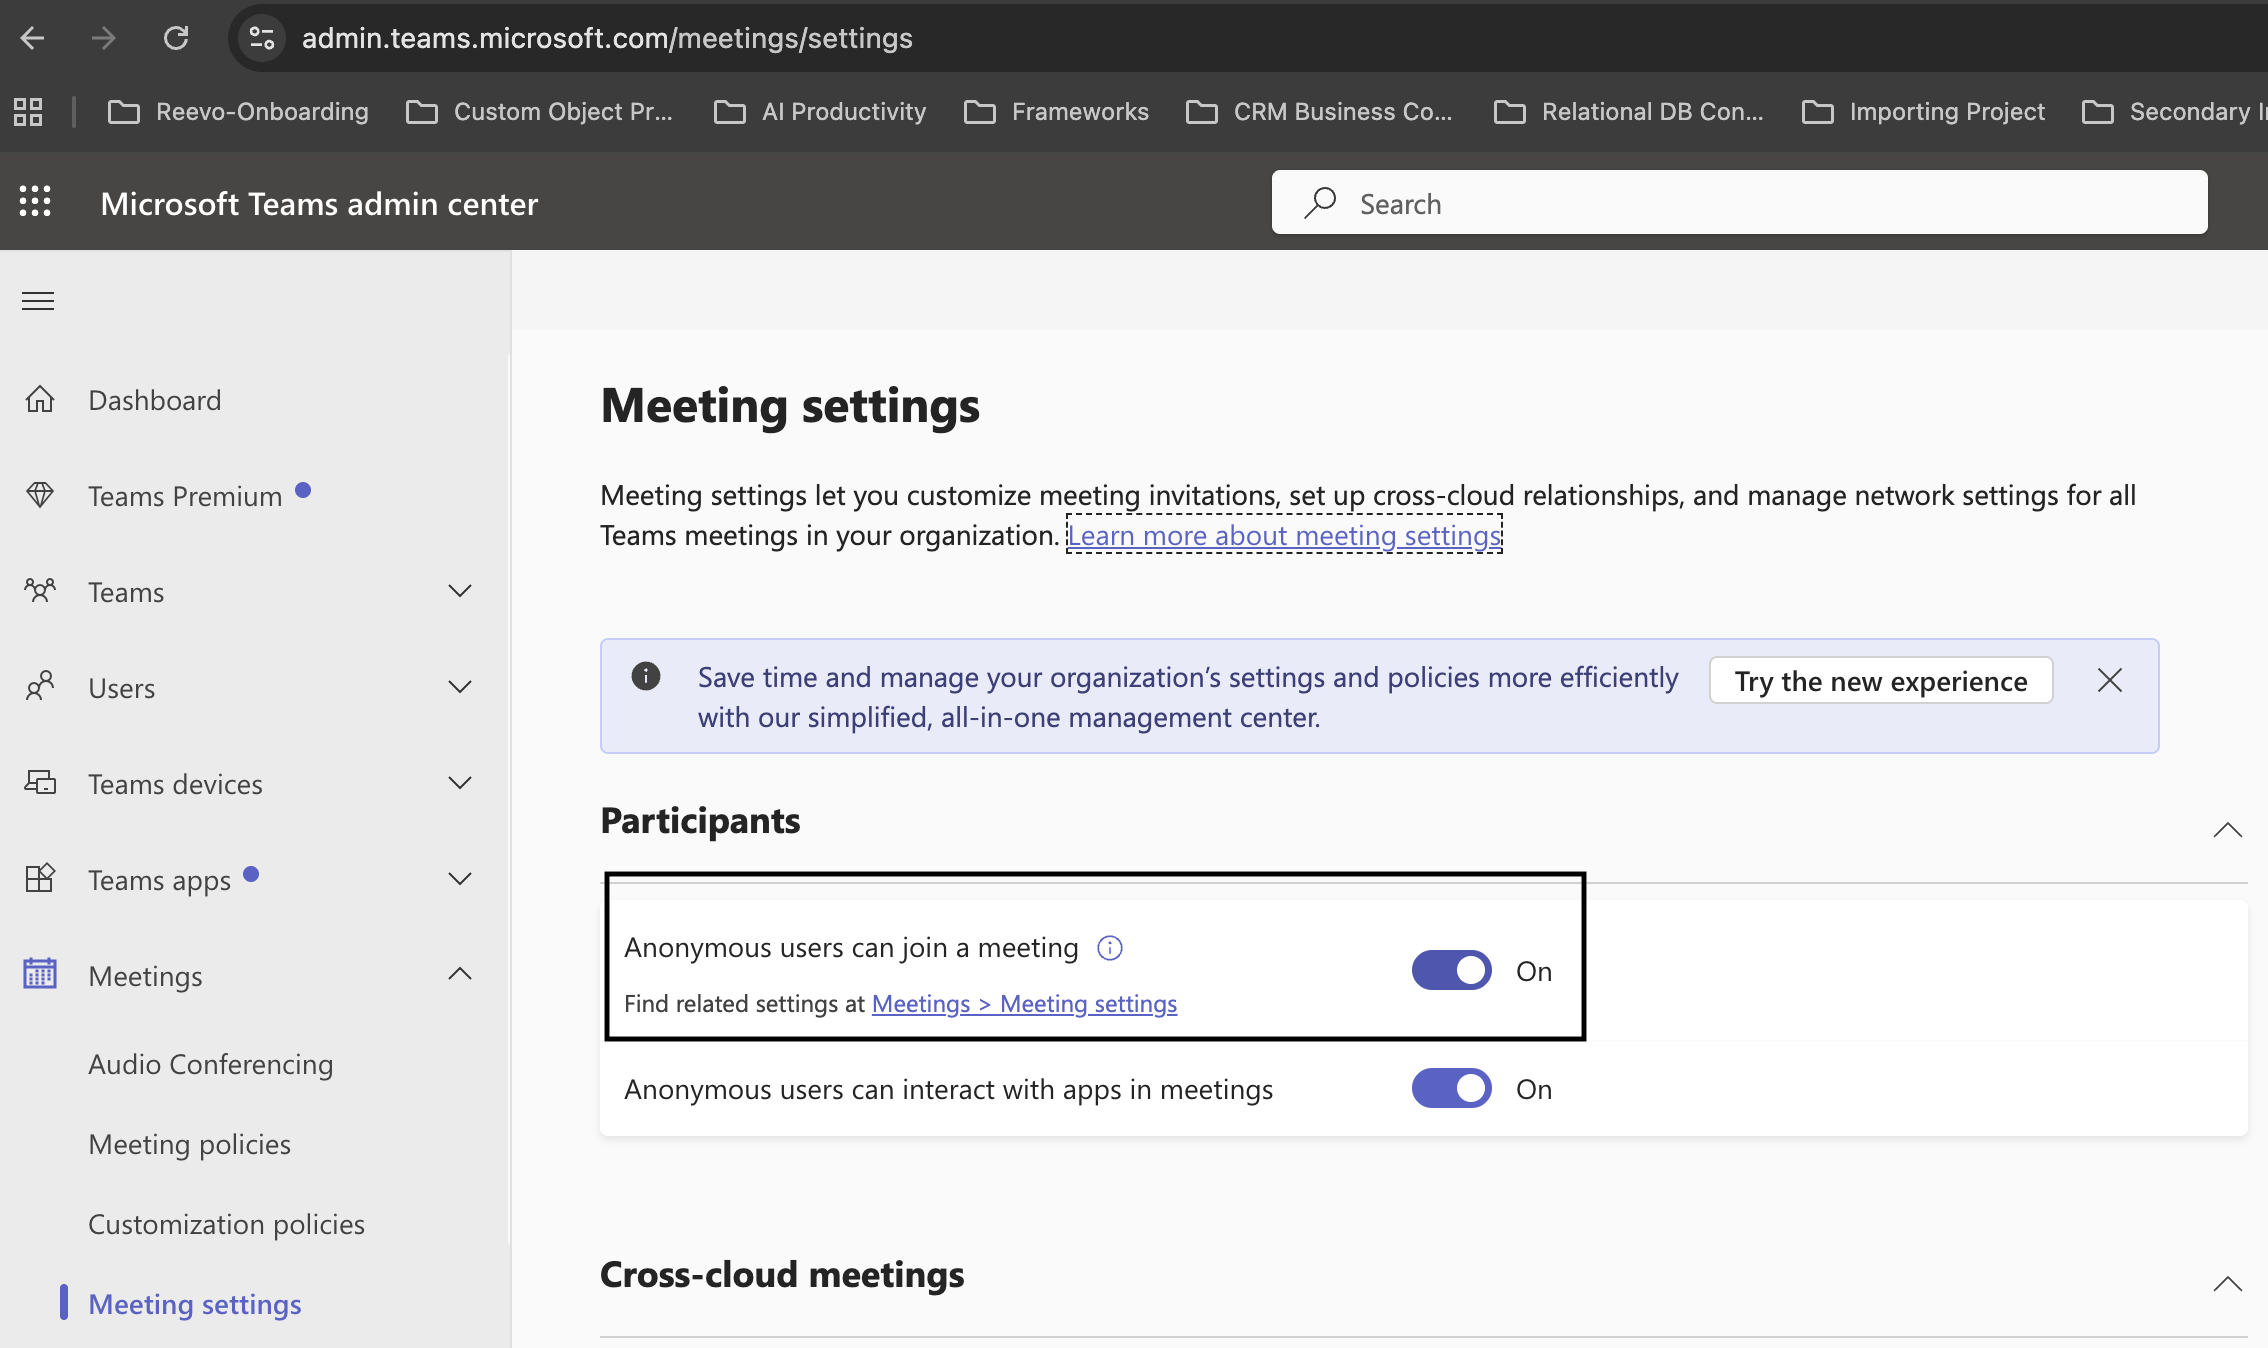
Task: Open the Chrome apps grid in bookmarks bar
Action: (28, 111)
